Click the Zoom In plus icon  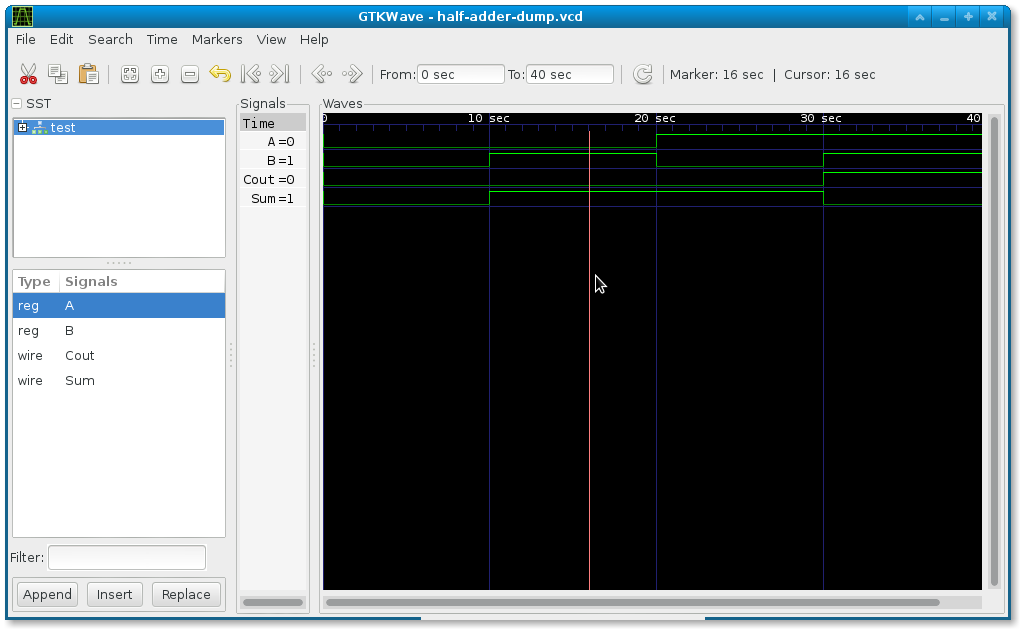[160, 74]
